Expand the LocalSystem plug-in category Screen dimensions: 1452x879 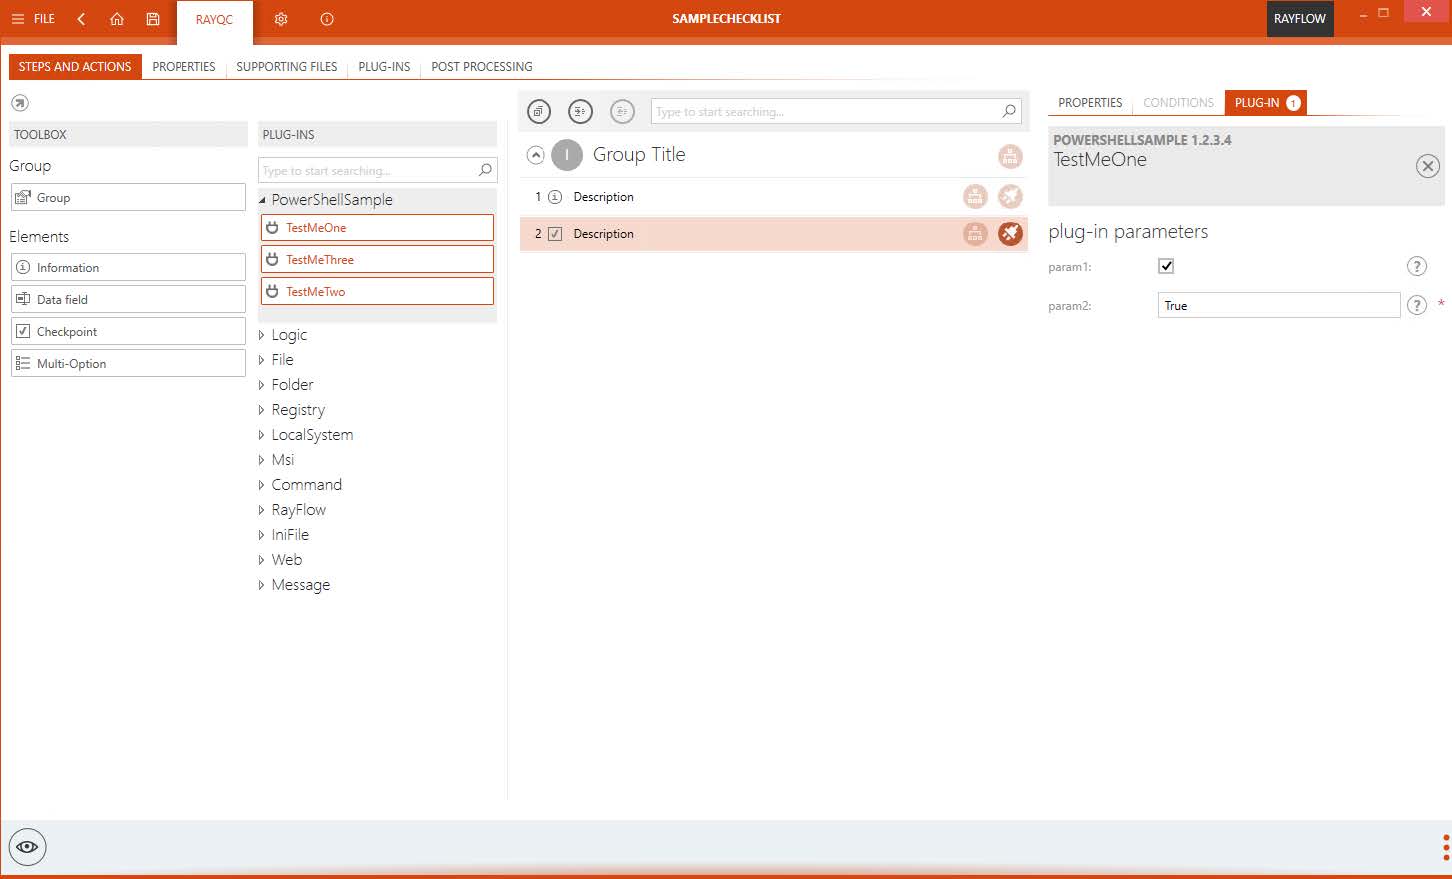pos(262,435)
